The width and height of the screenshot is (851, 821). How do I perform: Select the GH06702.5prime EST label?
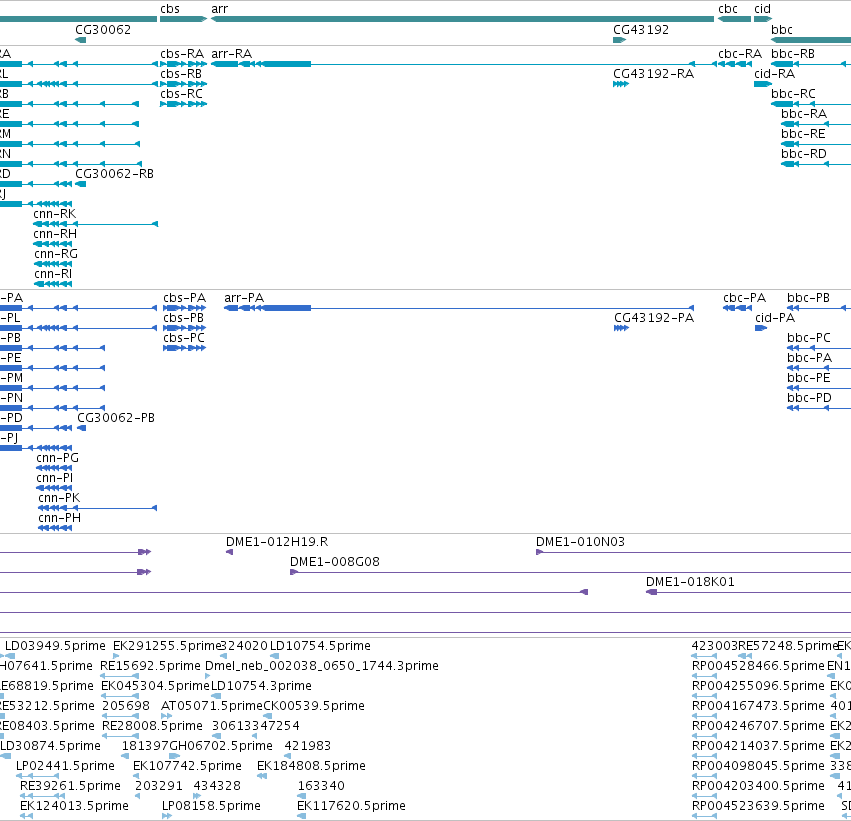[x=221, y=746]
